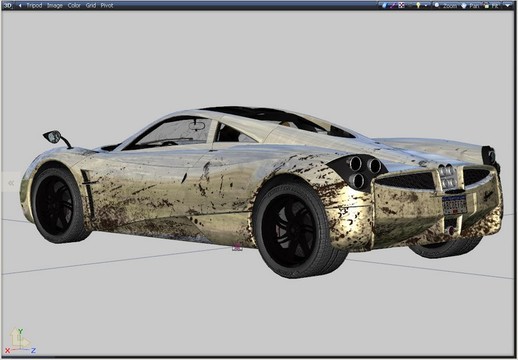The image size is (518, 360).
Task: Open the Tripod menu
Action: pos(34,5)
